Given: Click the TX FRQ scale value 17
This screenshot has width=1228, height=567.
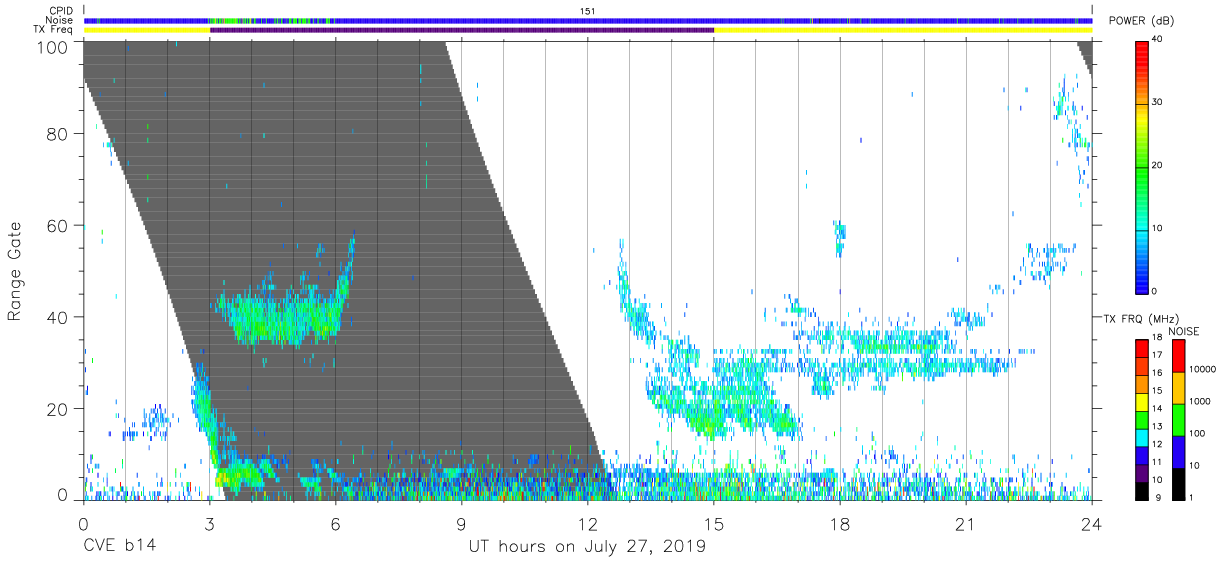Looking at the screenshot, I should (x=1158, y=355).
